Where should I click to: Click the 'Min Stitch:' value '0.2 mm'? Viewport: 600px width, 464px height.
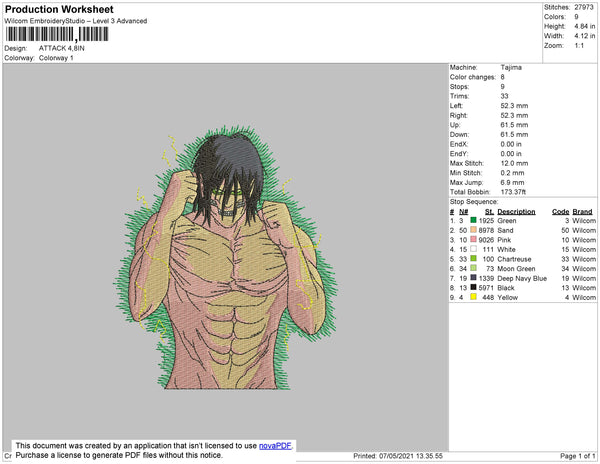point(512,173)
